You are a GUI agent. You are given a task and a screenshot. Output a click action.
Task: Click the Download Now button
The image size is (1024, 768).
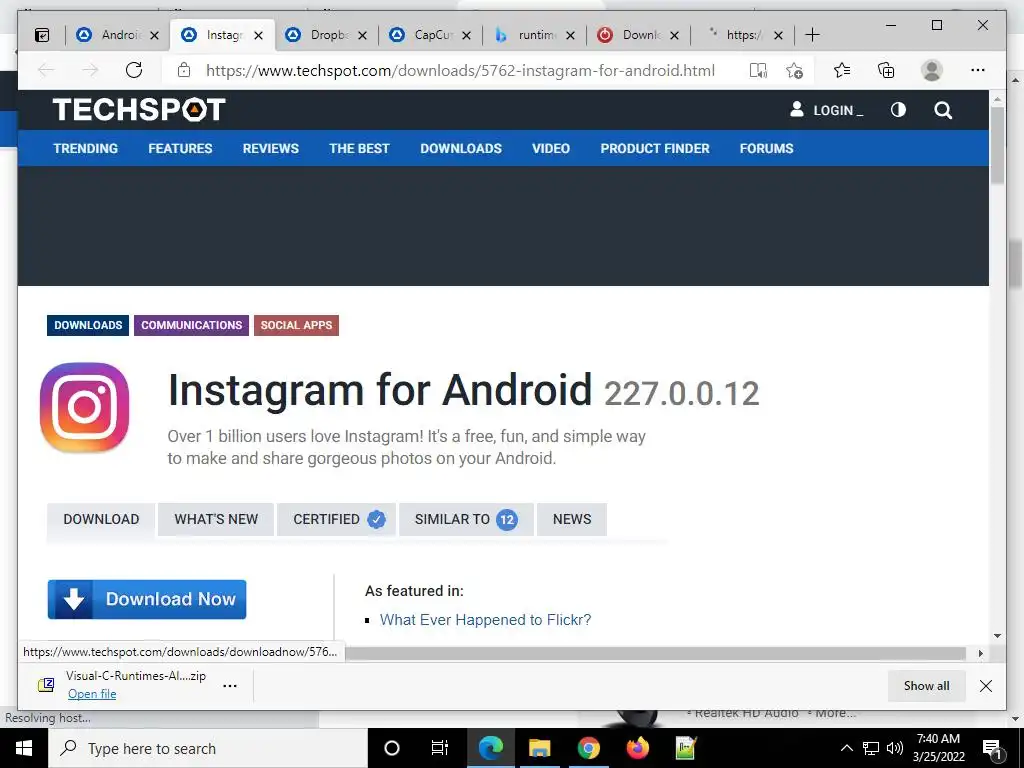(147, 600)
